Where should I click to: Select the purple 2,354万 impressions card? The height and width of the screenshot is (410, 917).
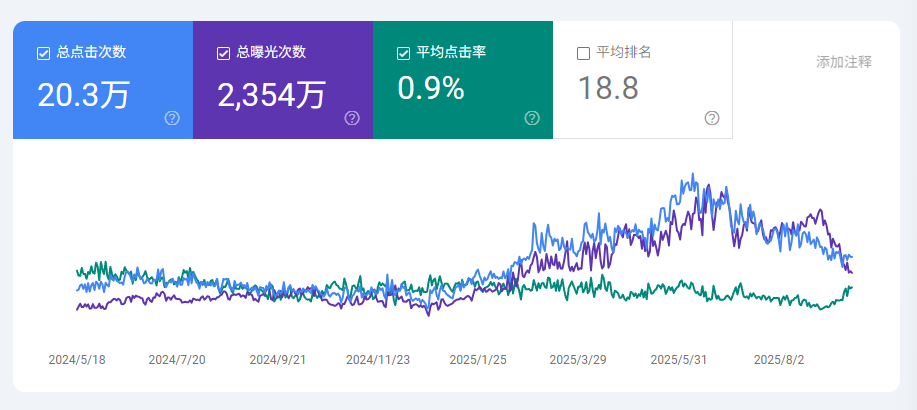[283, 80]
